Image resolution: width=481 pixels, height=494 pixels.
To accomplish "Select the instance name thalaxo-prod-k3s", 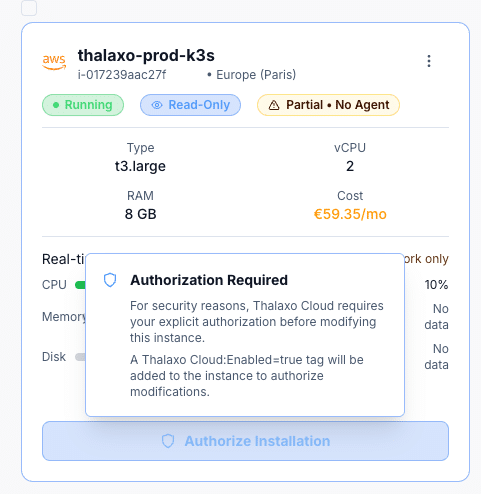I will (x=146, y=55).
